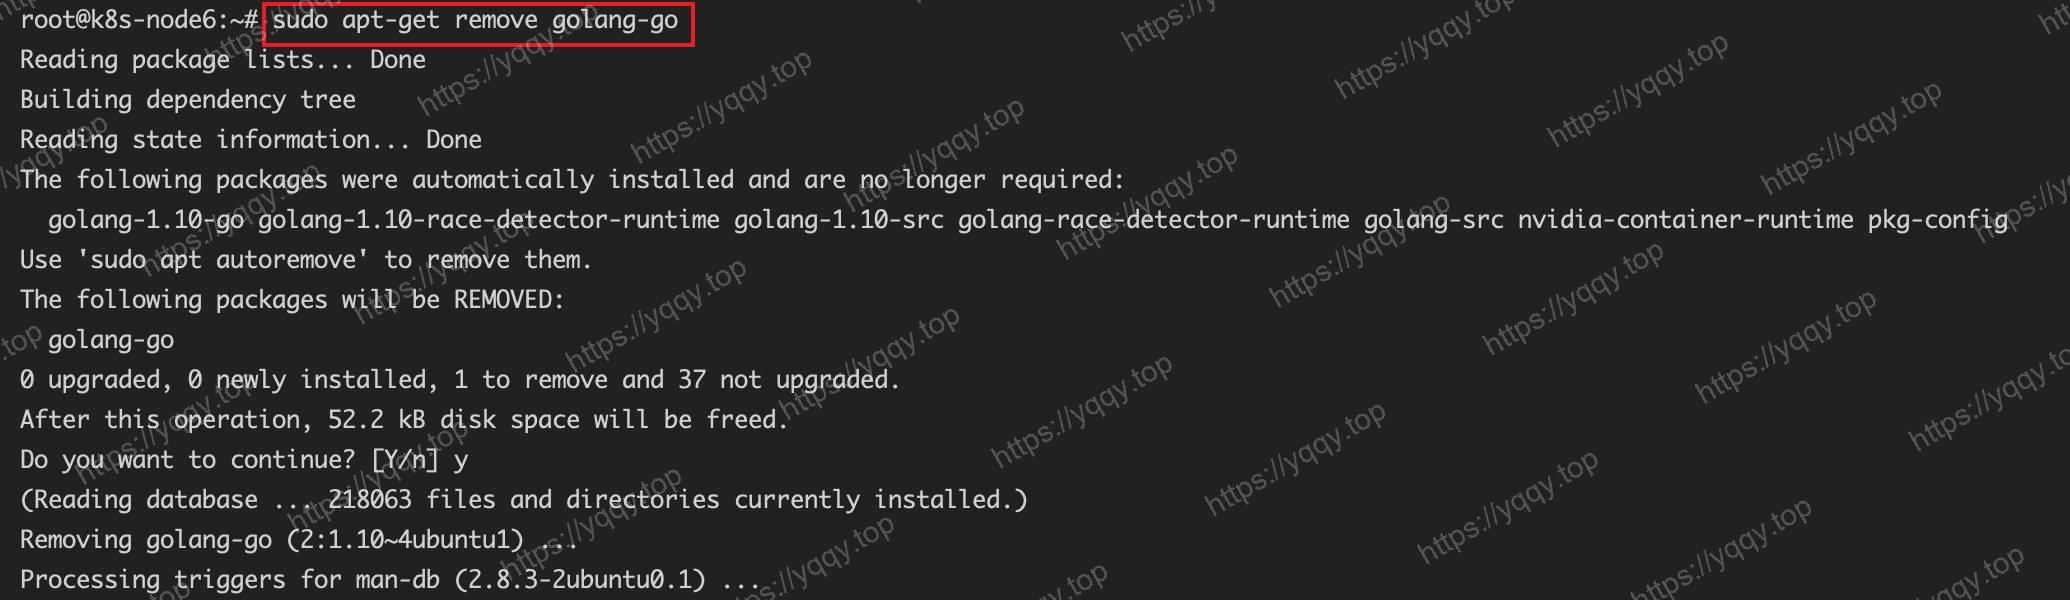Select the golang-race-detector-runtime package name

1154,220
